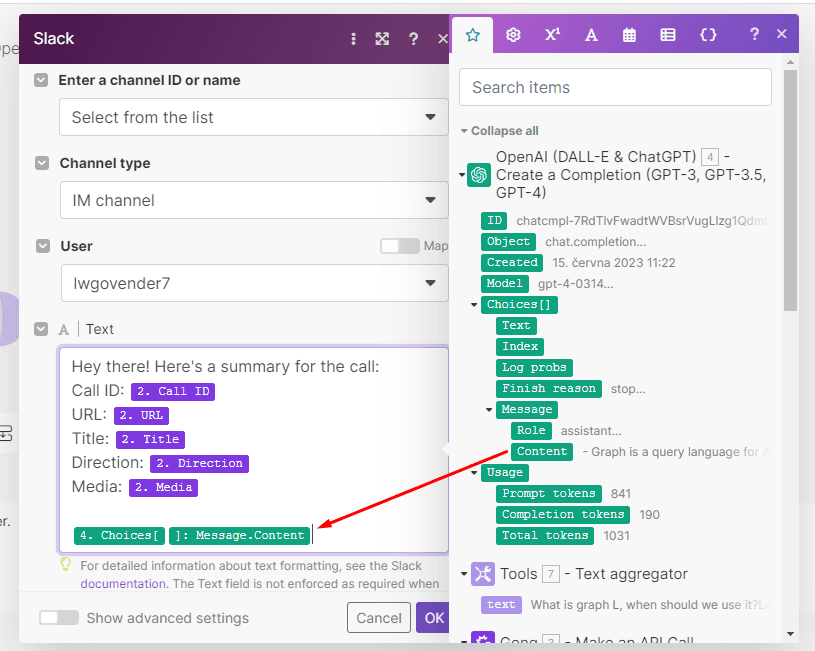Uncheck the Channel type checkbox
The width and height of the screenshot is (815, 651).
tap(40, 163)
